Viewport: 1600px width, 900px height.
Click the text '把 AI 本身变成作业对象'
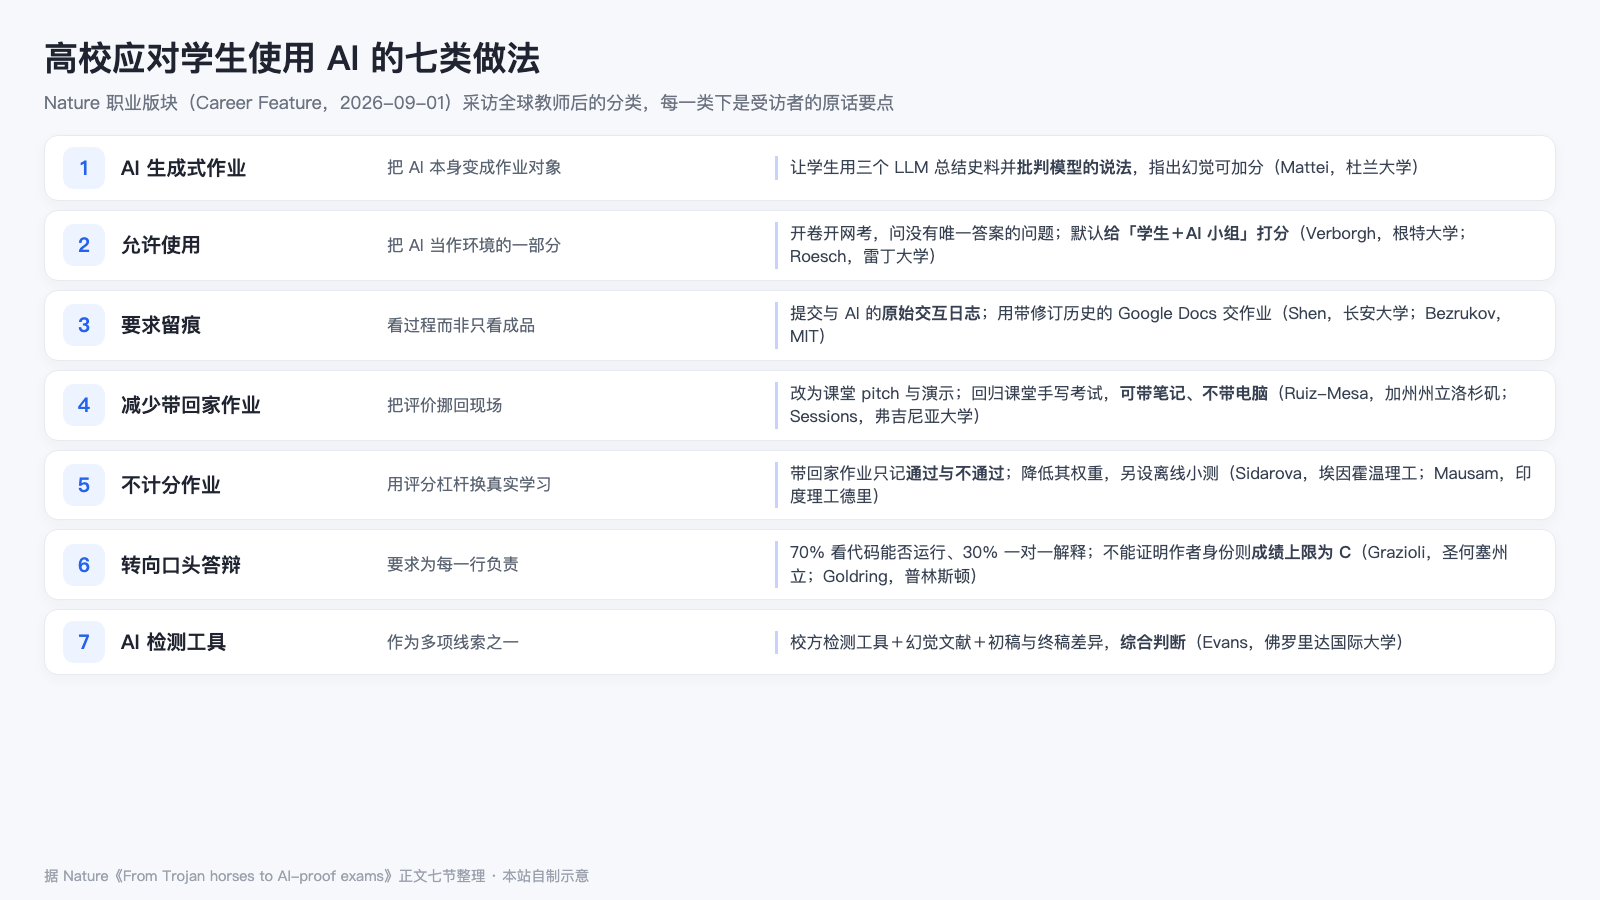click(474, 168)
